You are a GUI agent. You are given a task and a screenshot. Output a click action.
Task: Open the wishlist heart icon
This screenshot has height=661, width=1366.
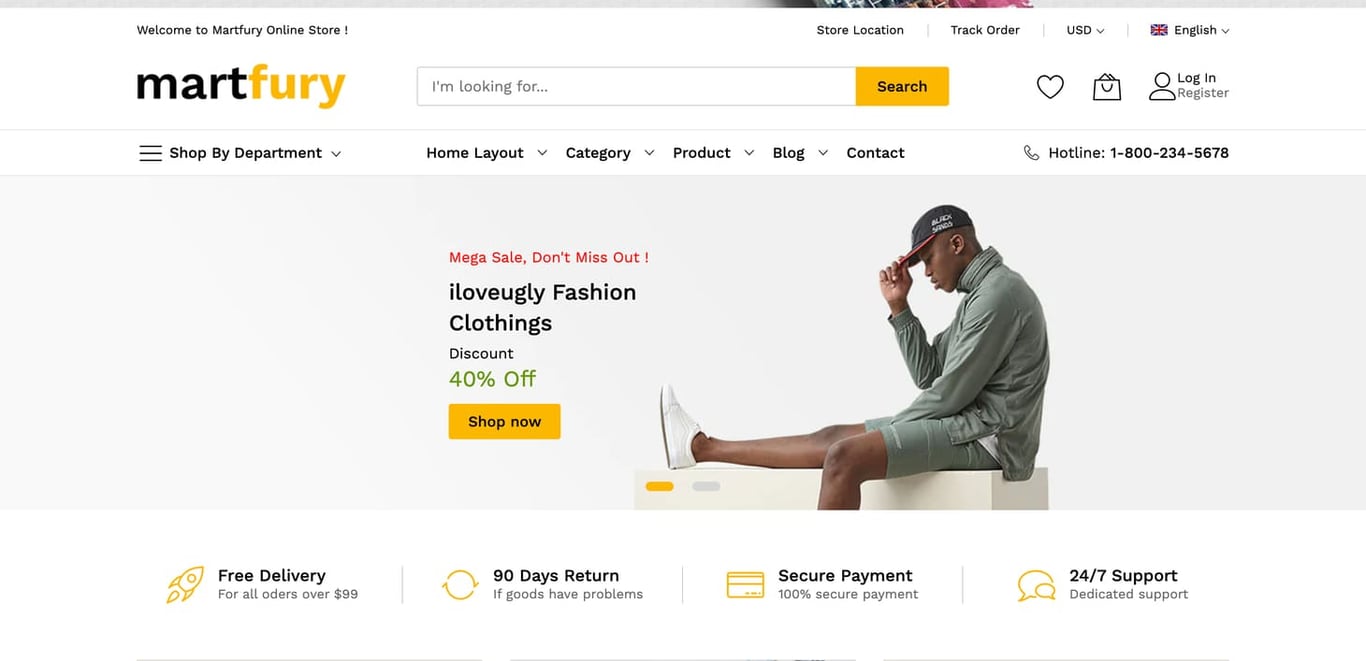(x=1049, y=86)
